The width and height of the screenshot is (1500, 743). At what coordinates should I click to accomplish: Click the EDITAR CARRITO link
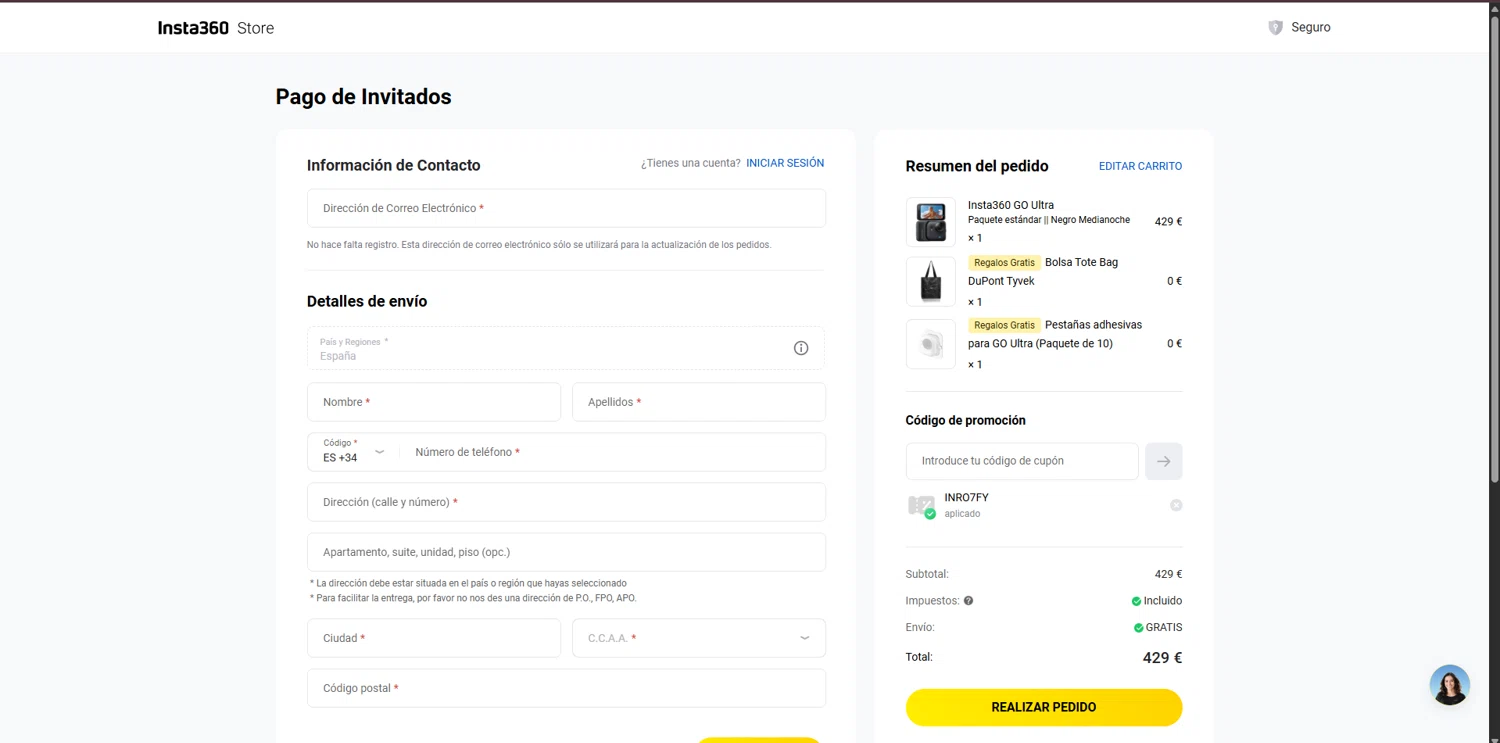tap(1140, 166)
